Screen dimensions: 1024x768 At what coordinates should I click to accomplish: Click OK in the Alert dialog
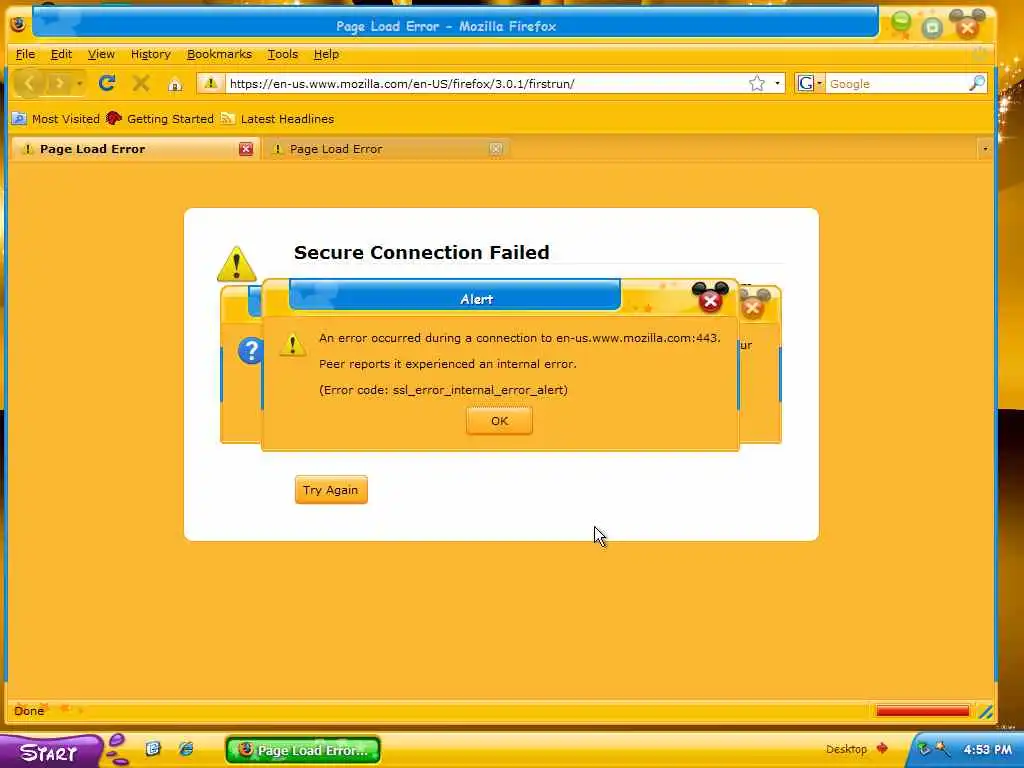pyautogui.click(x=499, y=421)
